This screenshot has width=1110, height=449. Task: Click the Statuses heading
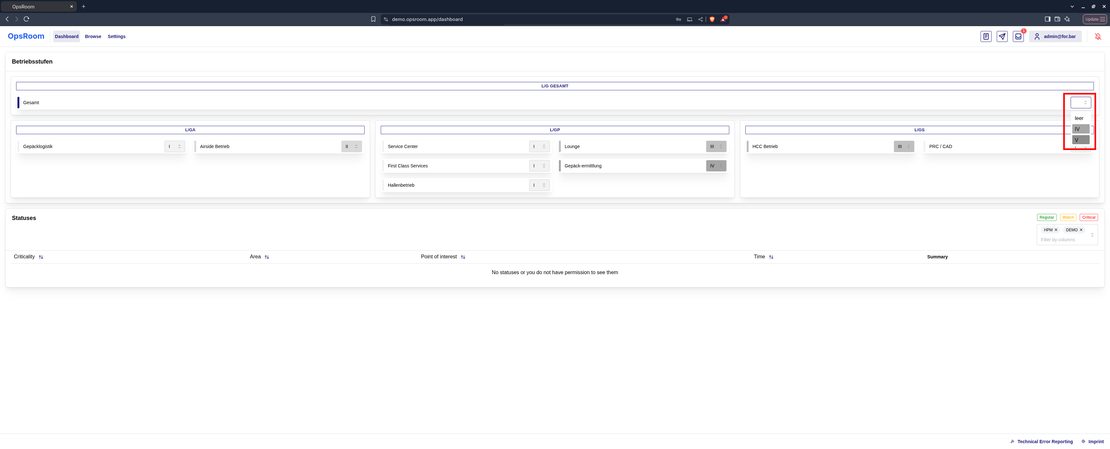point(24,217)
